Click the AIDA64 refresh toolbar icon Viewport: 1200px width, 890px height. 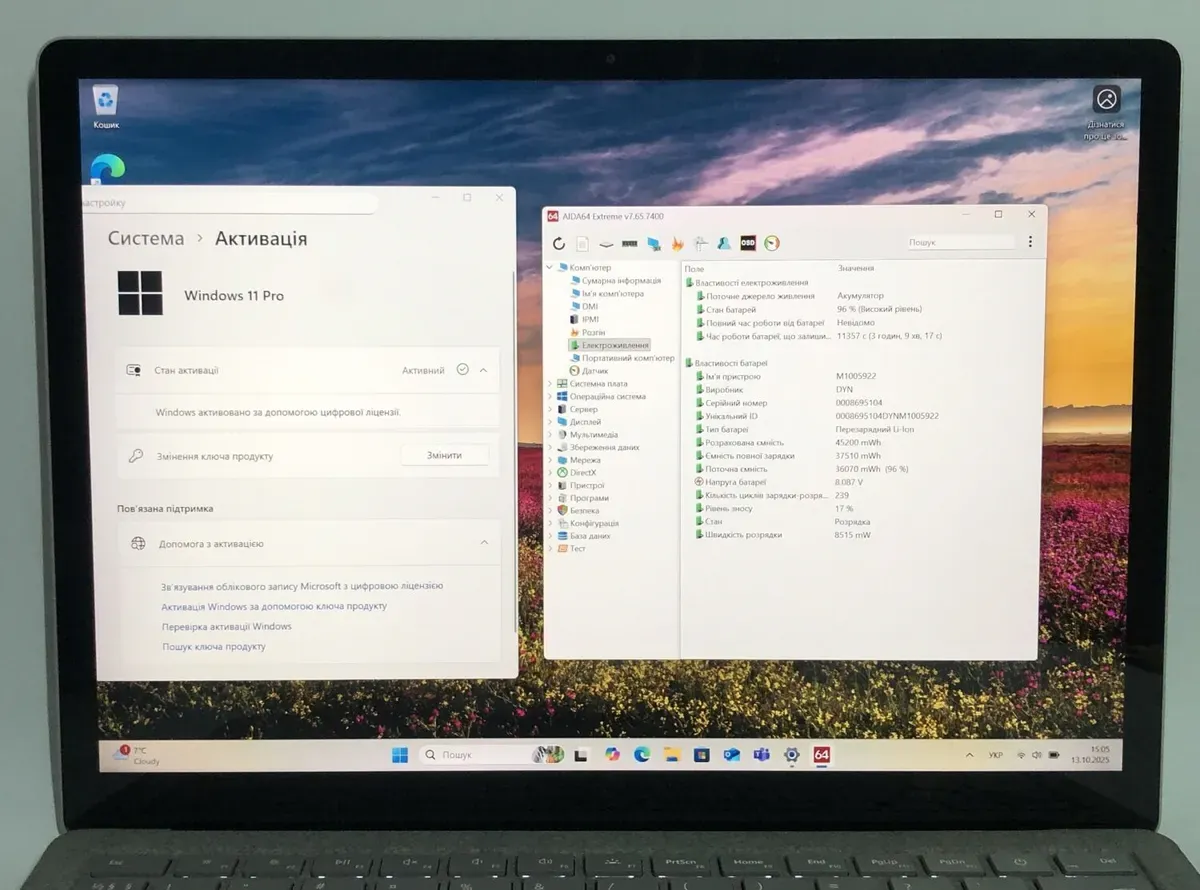(x=558, y=243)
